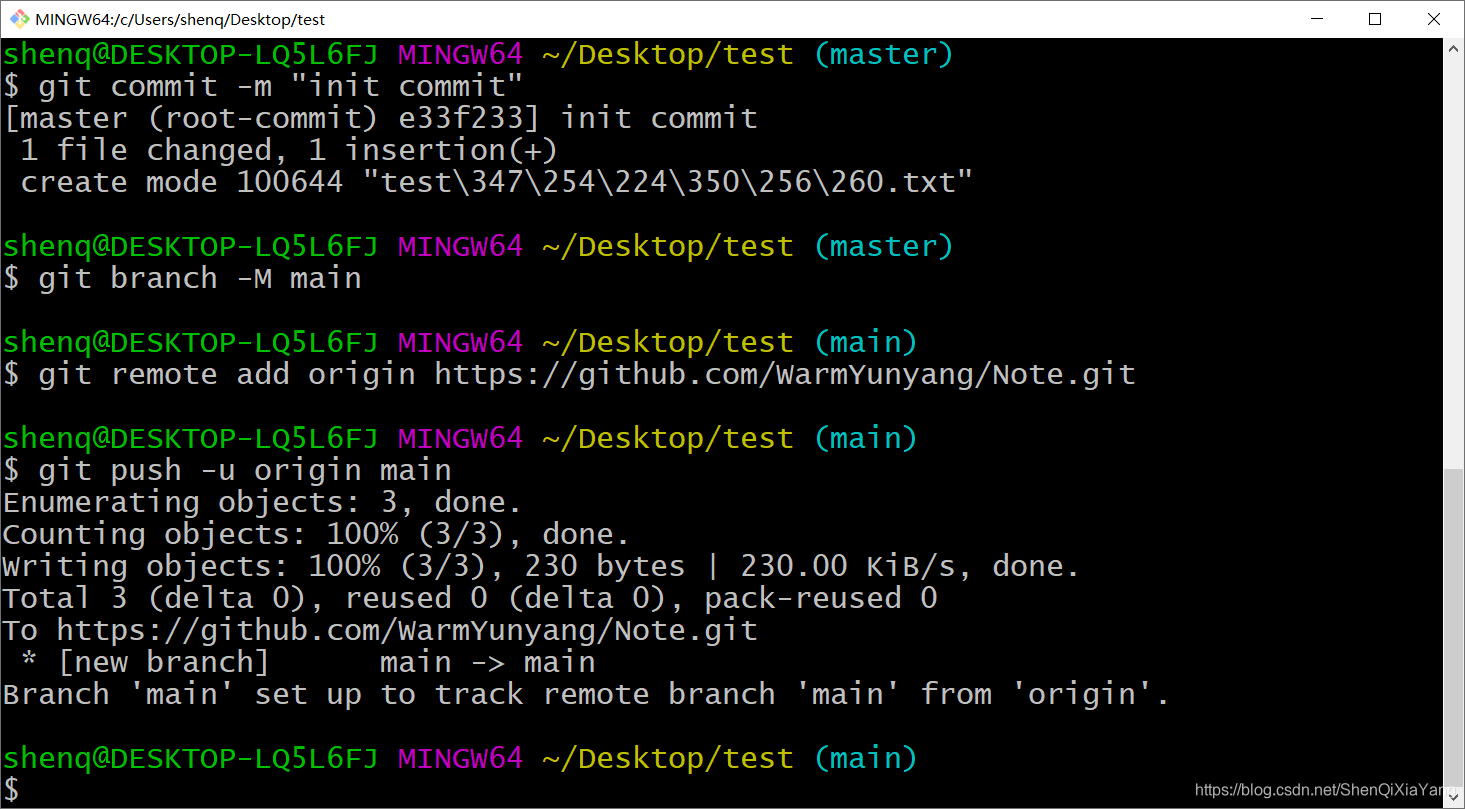Click the window title MINGW64:/c/Users/shenq/Desktop/test
This screenshot has height=809, width=1465.
(x=180, y=19)
